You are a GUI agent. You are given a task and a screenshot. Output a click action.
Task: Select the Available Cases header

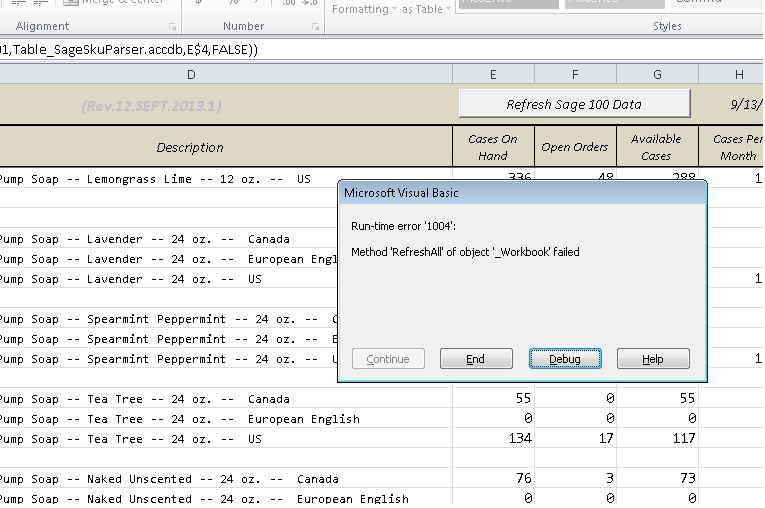pyautogui.click(x=657, y=147)
